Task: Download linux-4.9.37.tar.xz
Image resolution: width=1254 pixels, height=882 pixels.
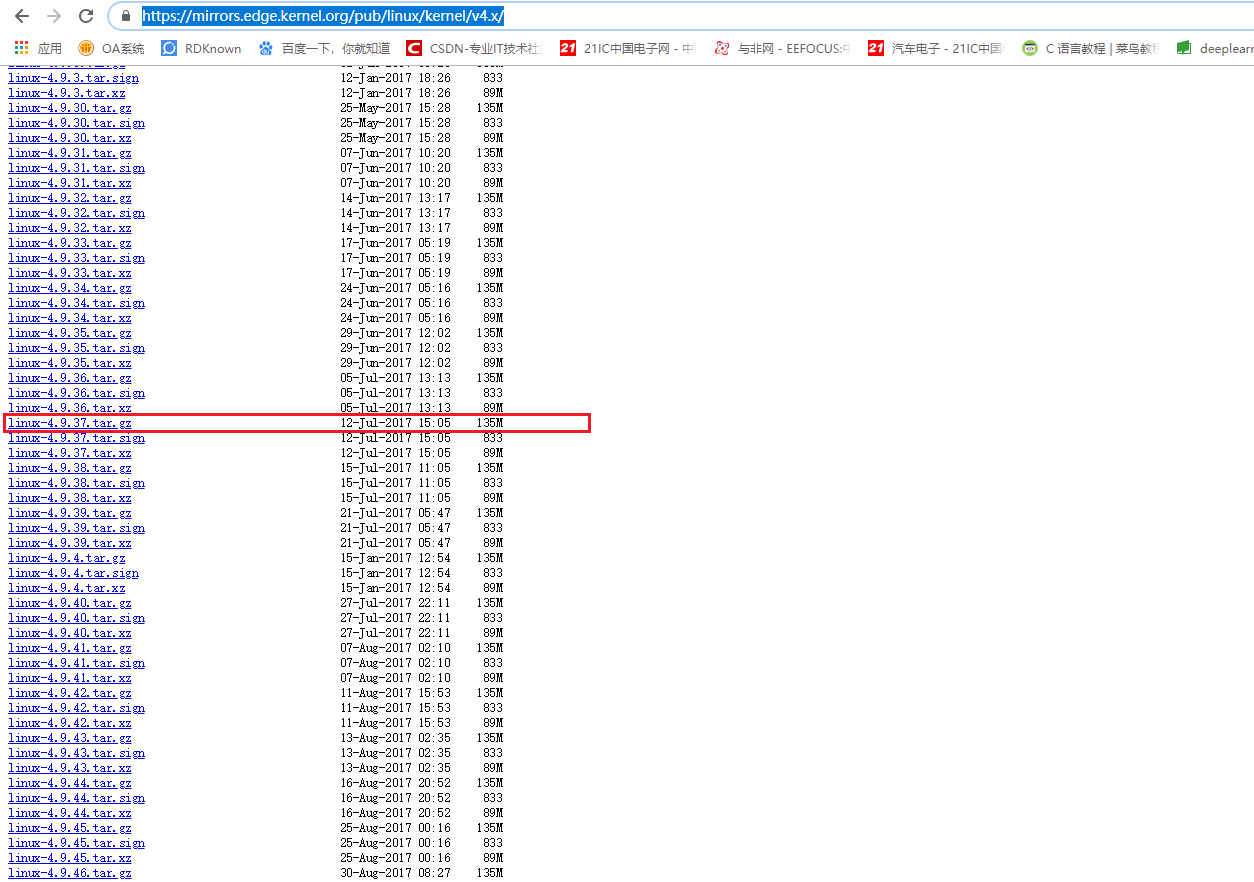Action: (69, 453)
